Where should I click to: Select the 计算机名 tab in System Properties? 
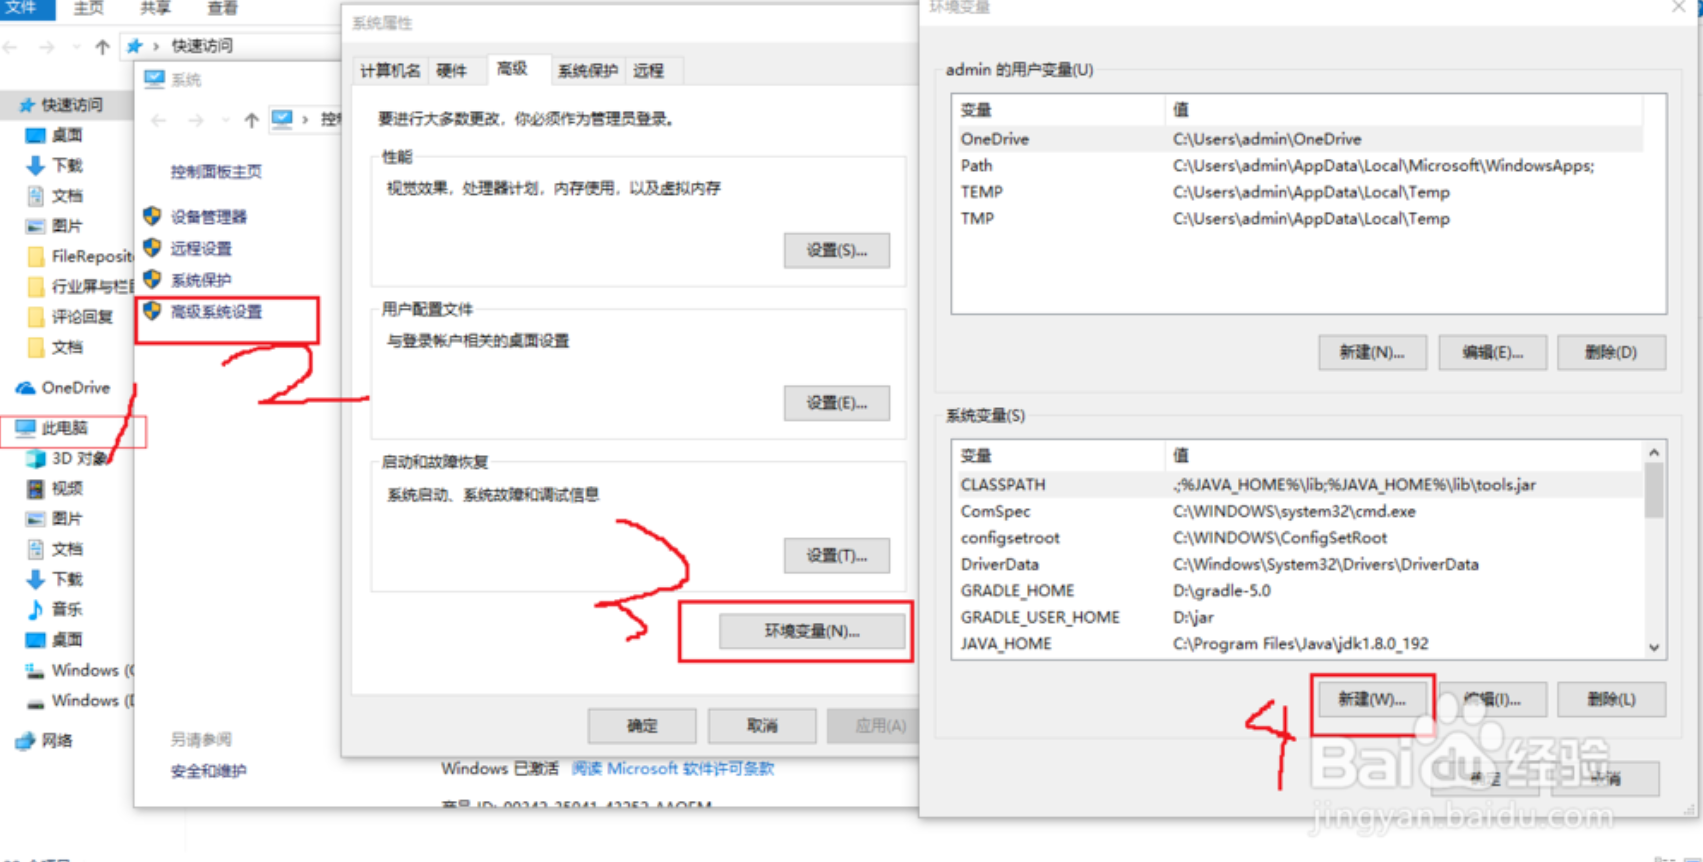390,71
